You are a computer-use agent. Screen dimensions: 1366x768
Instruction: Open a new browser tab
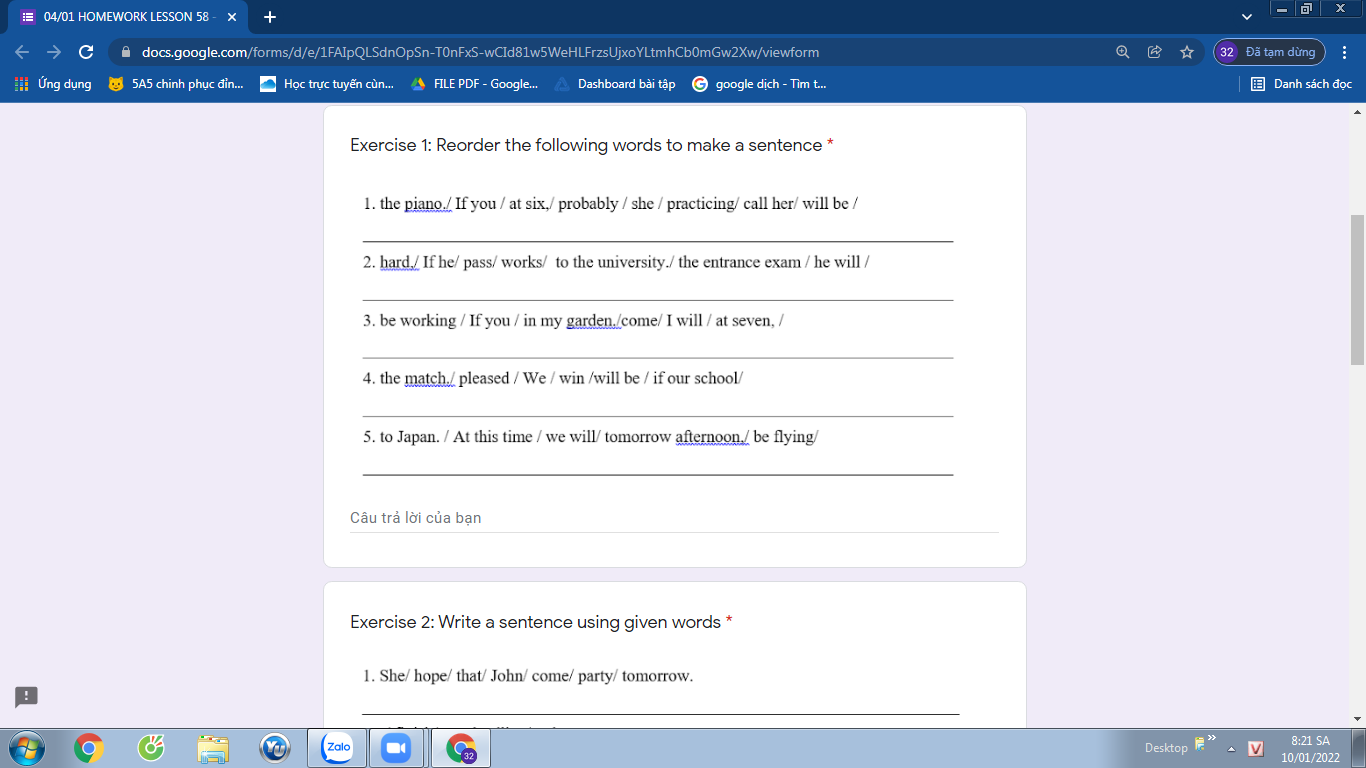(x=269, y=17)
